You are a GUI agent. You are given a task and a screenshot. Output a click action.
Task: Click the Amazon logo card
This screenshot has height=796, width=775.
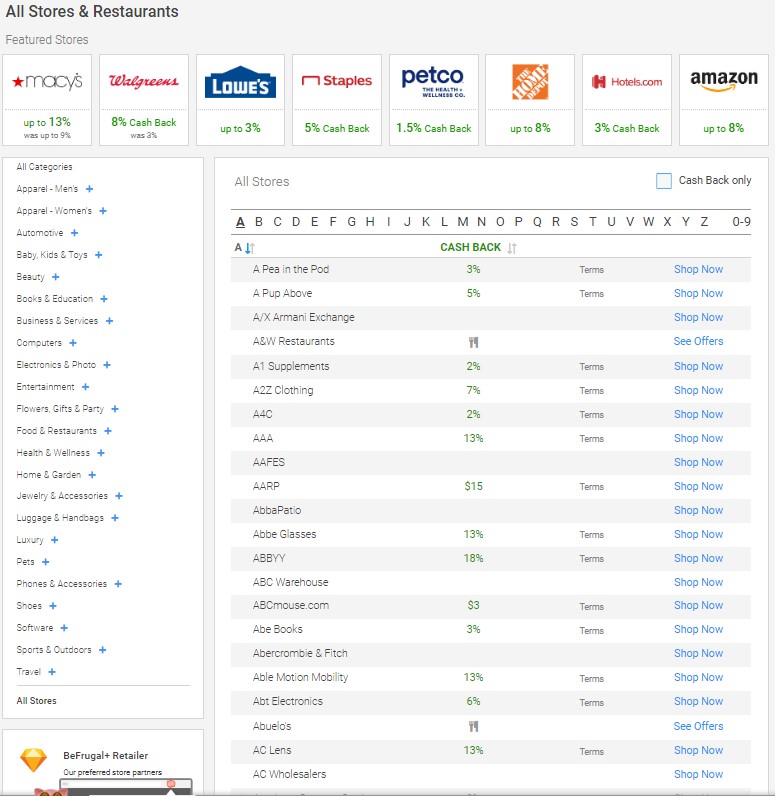click(724, 100)
